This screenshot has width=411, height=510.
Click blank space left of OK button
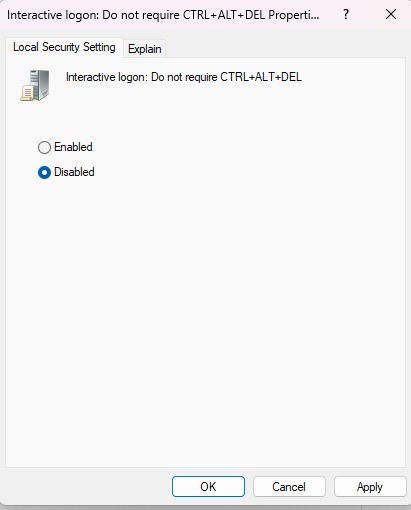88,487
